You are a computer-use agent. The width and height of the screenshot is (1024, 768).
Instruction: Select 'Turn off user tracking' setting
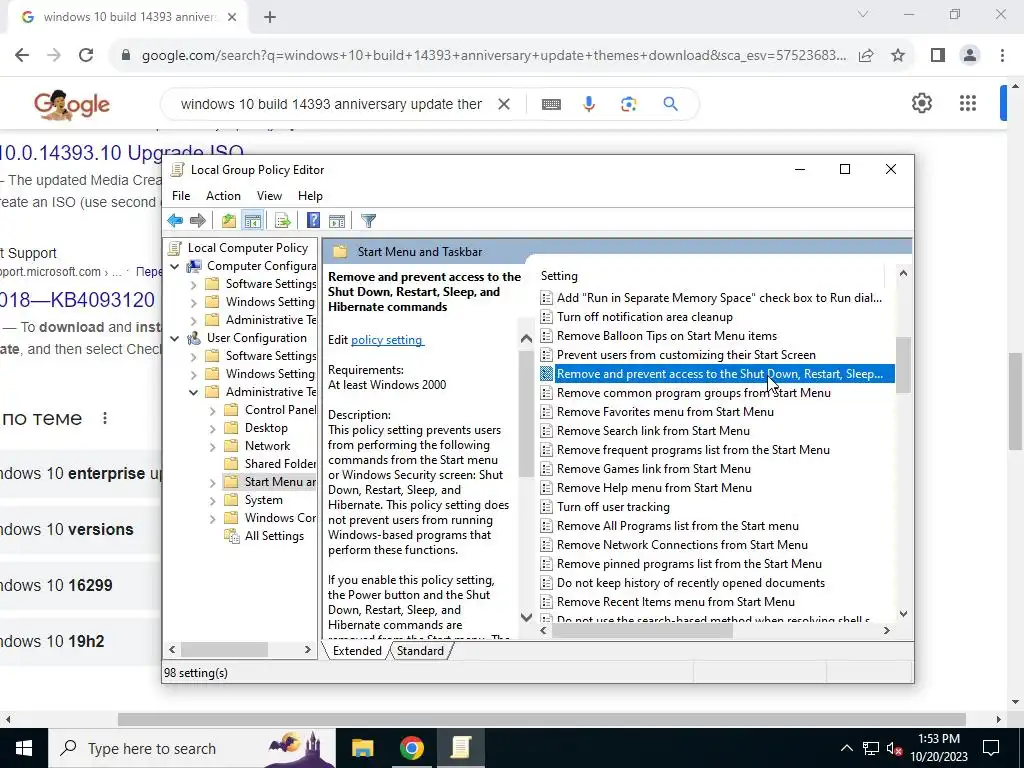[613, 507]
